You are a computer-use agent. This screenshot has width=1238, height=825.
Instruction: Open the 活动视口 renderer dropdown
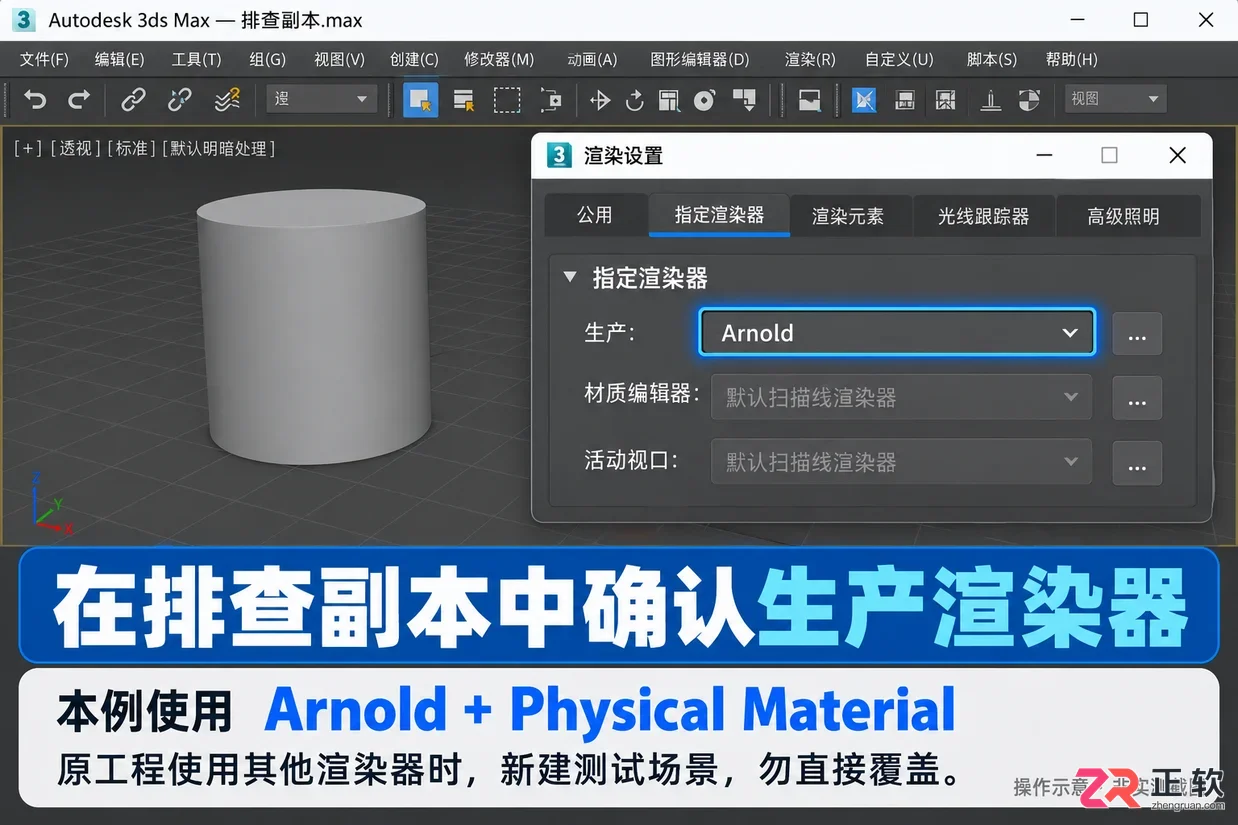click(901, 462)
